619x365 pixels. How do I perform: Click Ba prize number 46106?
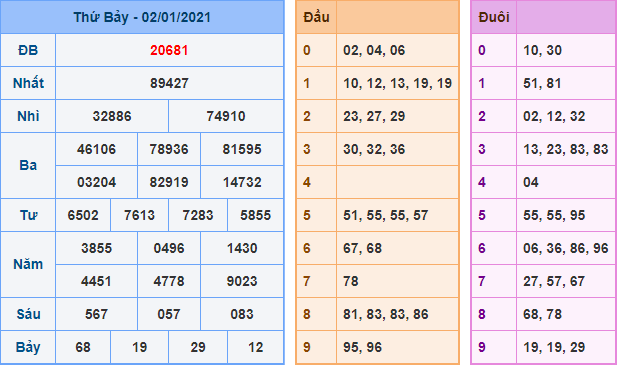pos(97,150)
